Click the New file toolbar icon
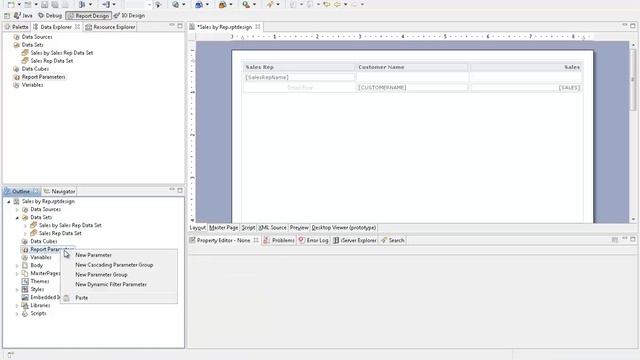The height and width of the screenshot is (360, 640). click(11, 4)
